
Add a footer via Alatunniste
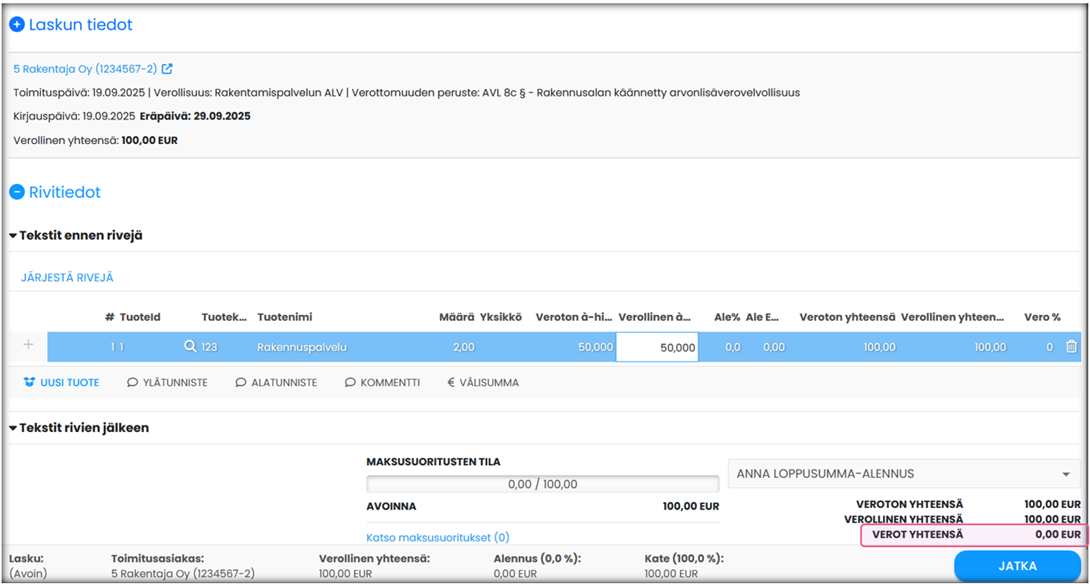pyautogui.click(x=276, y=382)
